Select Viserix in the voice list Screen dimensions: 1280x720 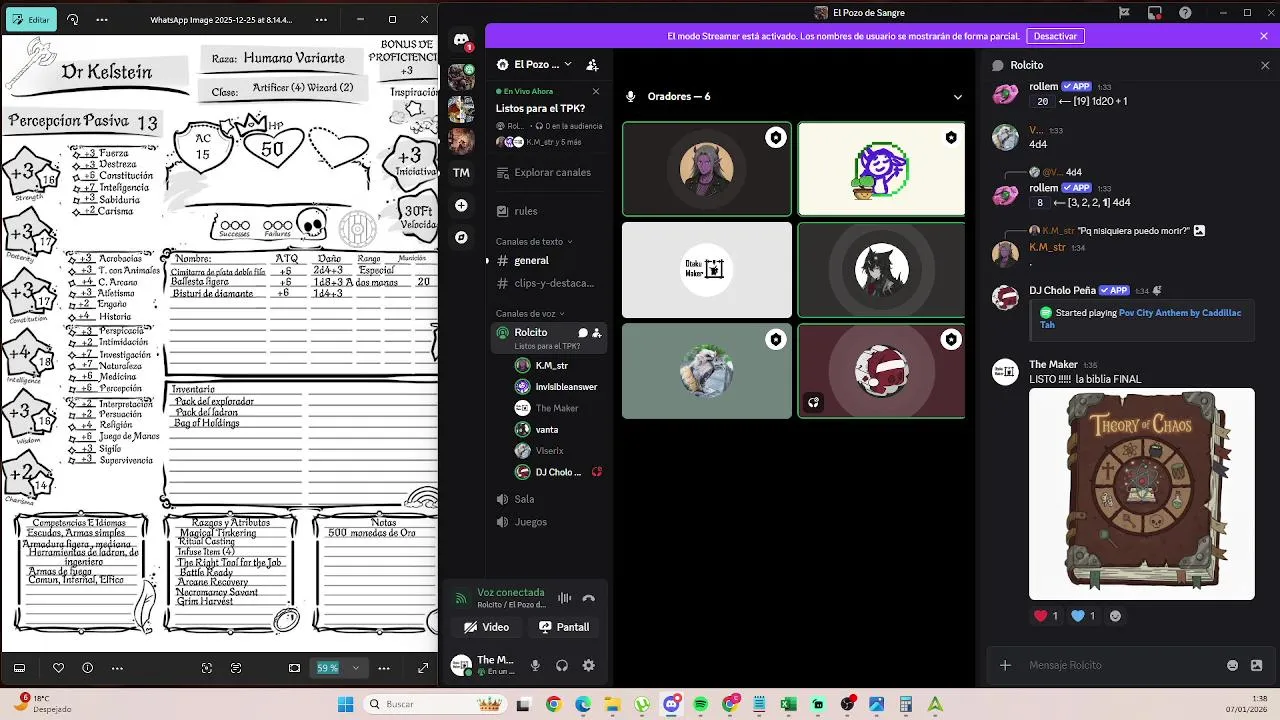[x=549, y=451]
